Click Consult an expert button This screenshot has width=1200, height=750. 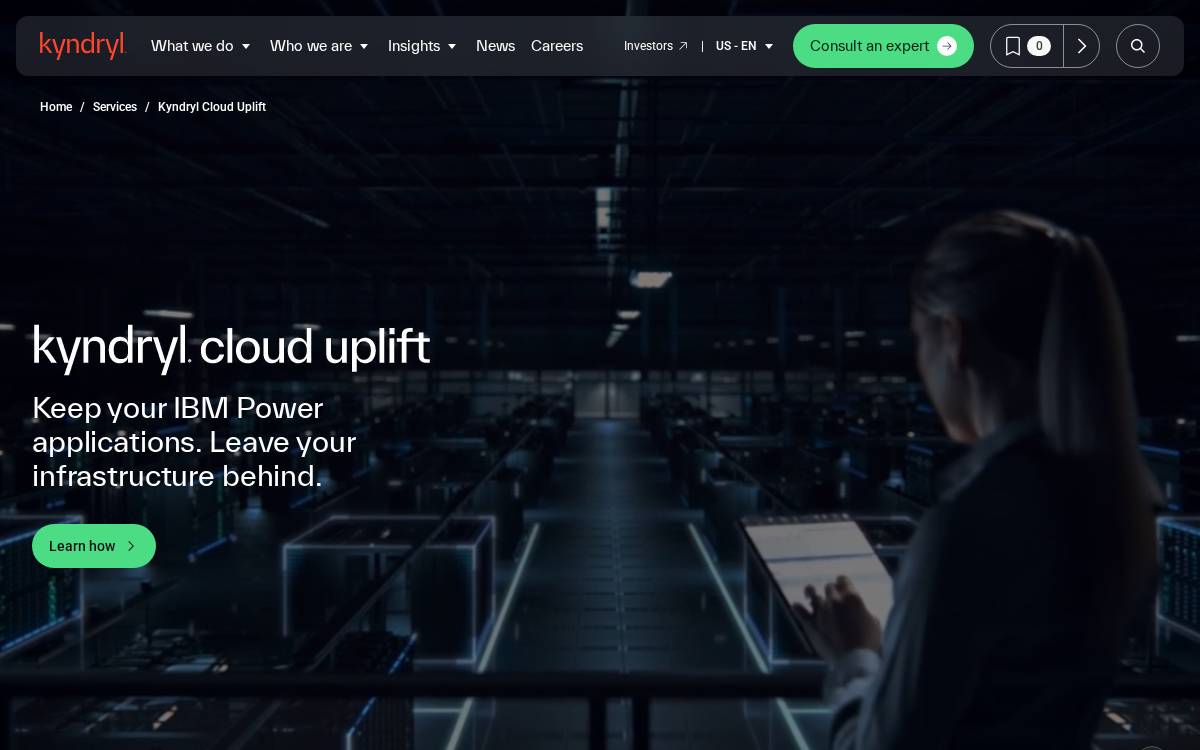(883, 46)
